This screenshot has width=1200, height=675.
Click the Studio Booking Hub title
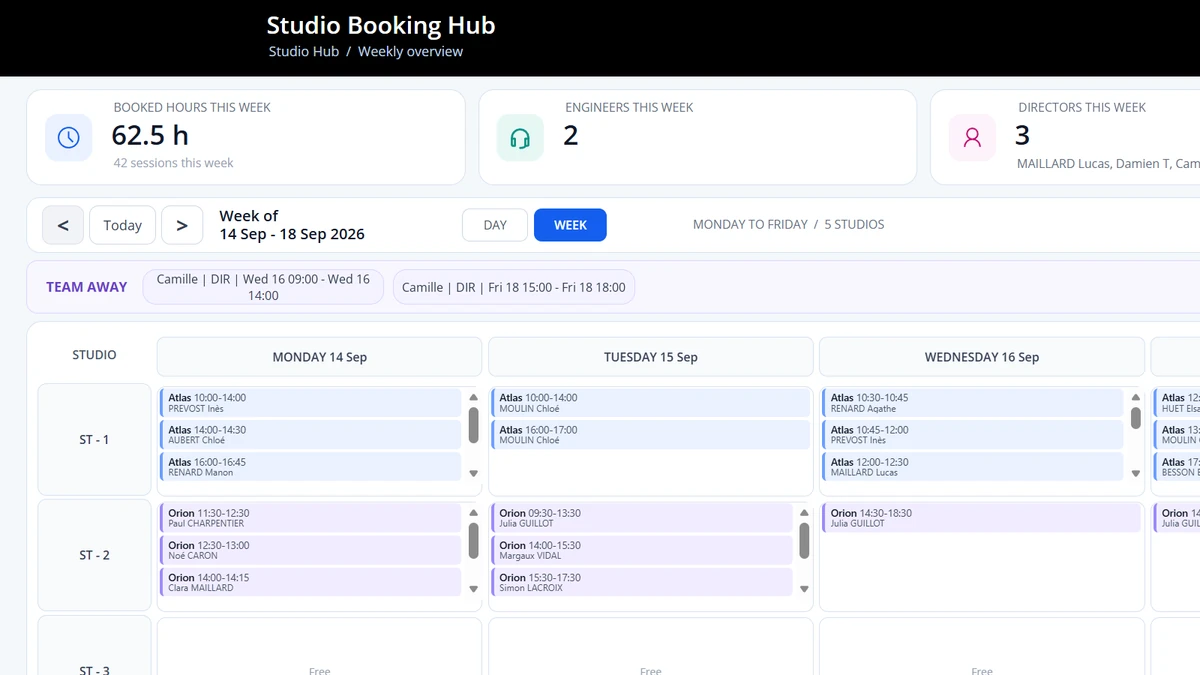(x=381, y=25)
